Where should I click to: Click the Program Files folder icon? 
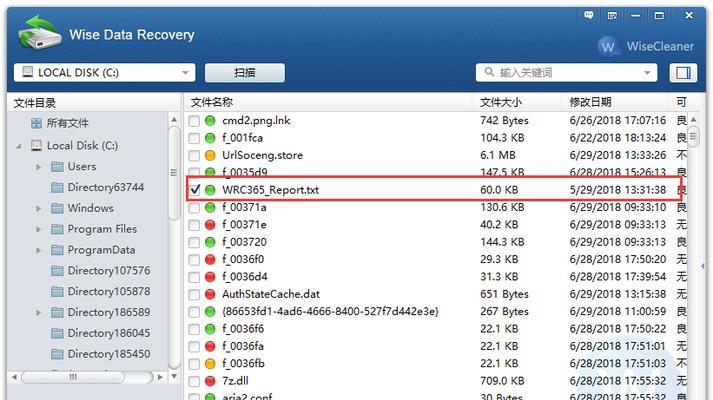click(57, 230)
